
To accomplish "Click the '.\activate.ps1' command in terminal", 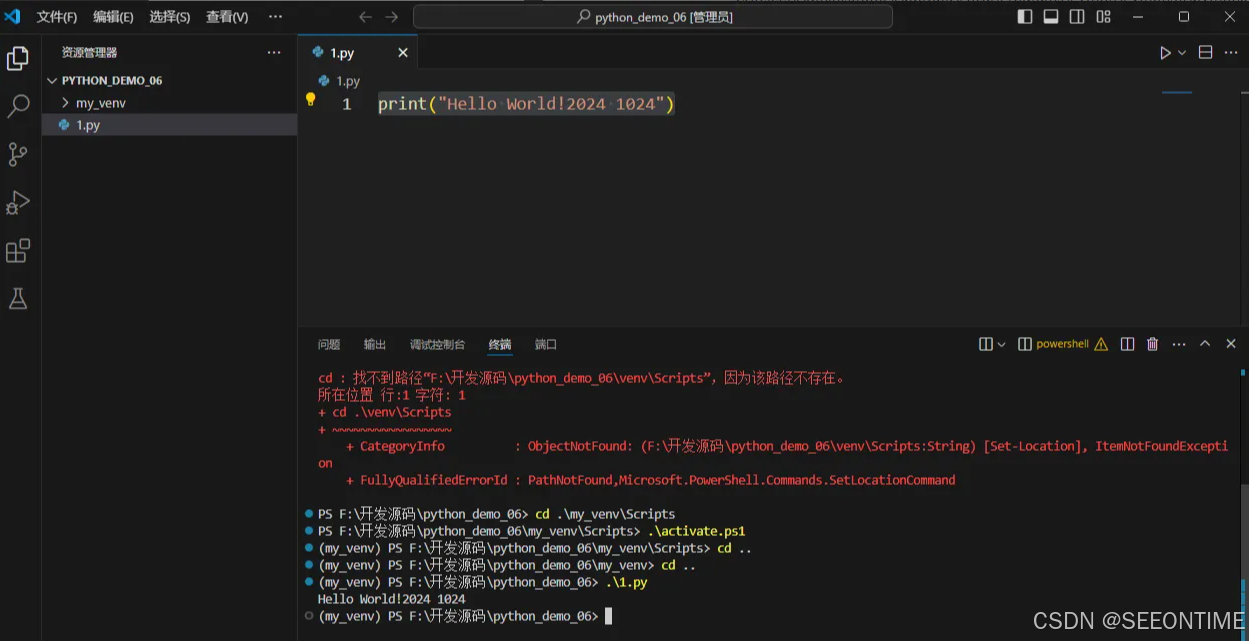I will pyautogui.click(x=697, y=531).
